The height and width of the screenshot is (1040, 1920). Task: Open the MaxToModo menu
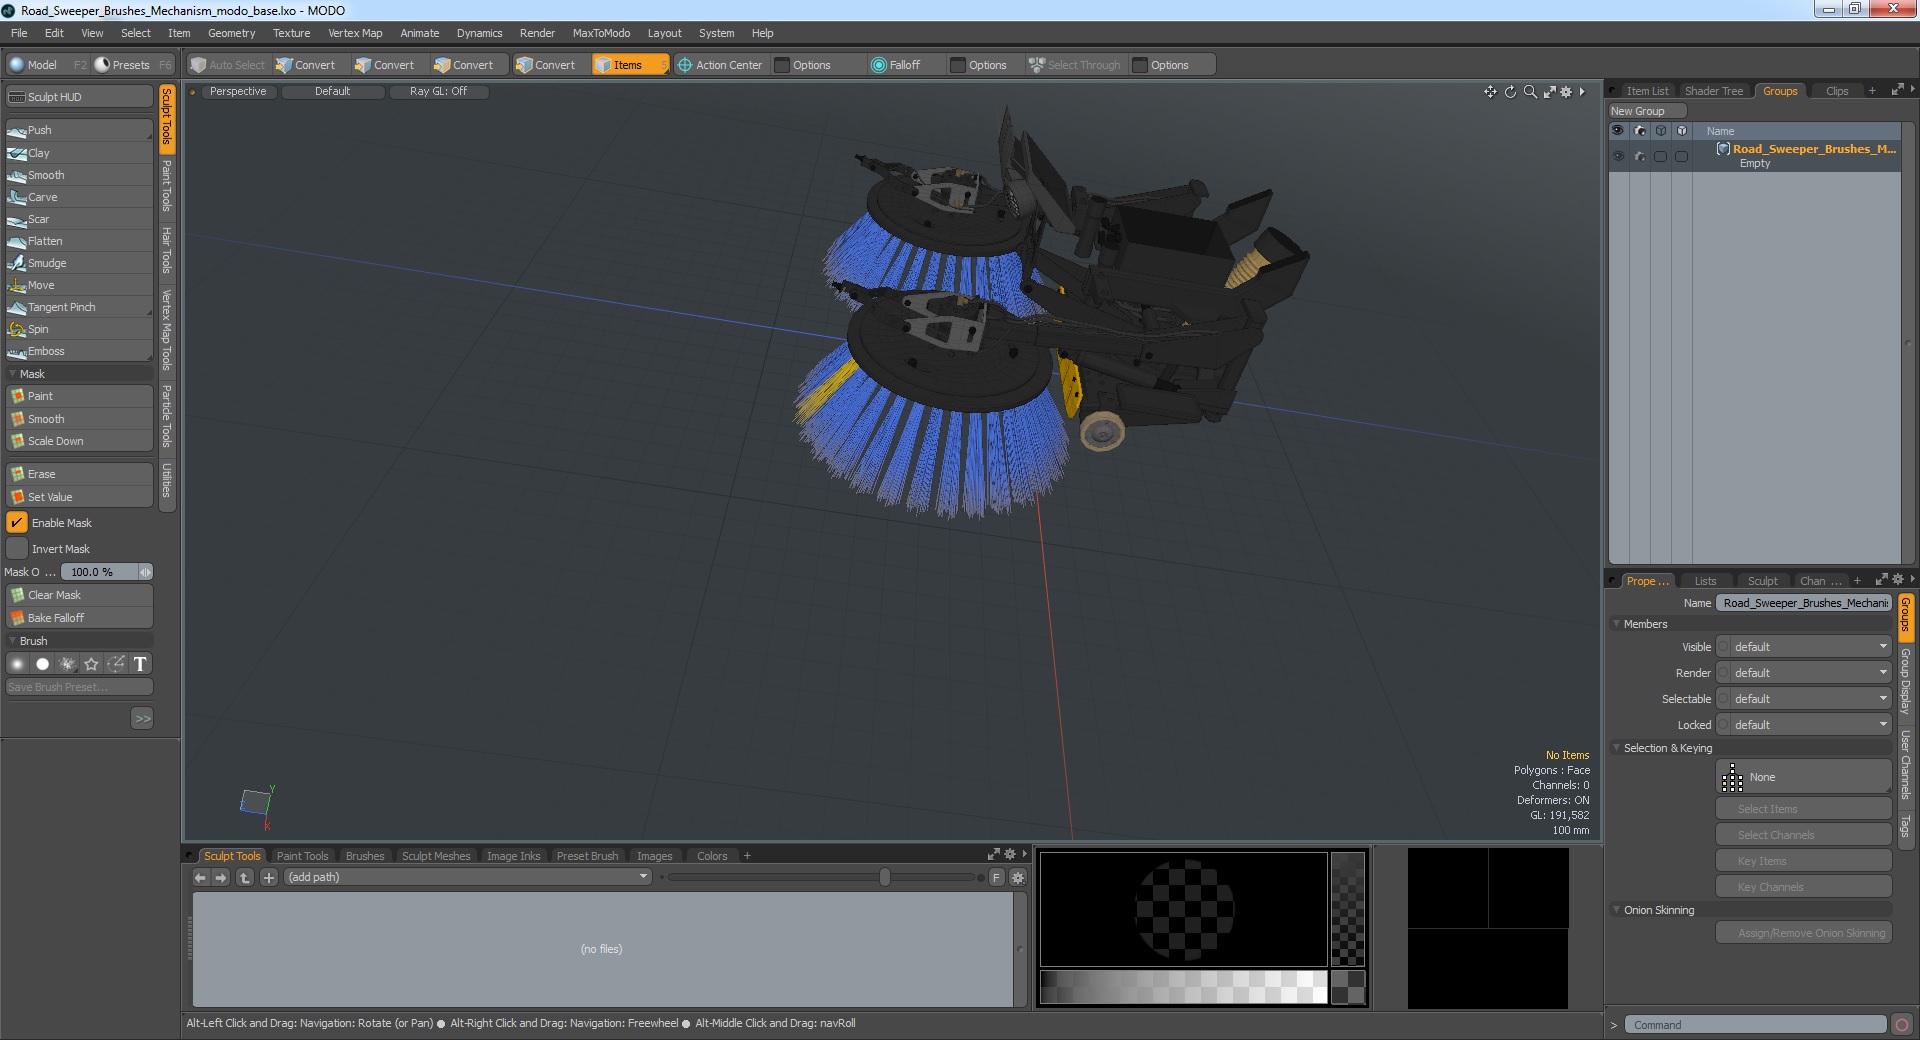point(601,33)
